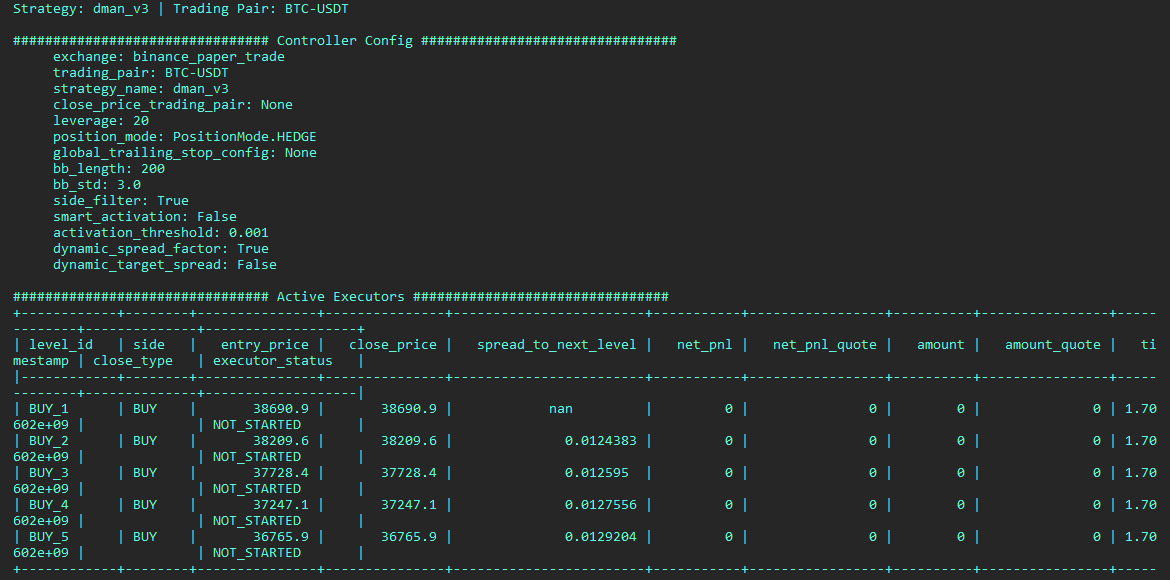1170x580 pixels.
Task: Click the global_trailing_stop_config: None line
Action: (185, 153)
